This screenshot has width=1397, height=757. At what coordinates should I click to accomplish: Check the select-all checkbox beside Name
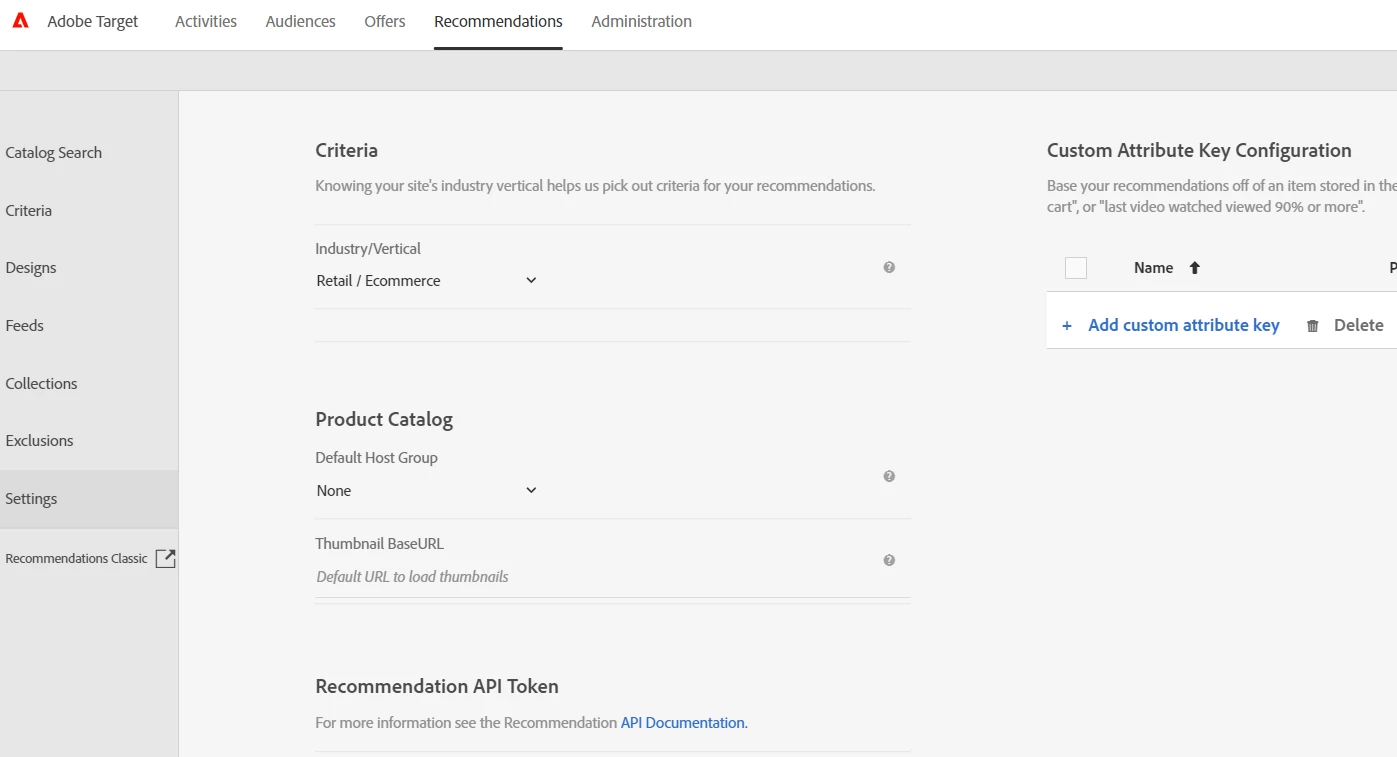pyautogui.click(x=1076, y=268)
